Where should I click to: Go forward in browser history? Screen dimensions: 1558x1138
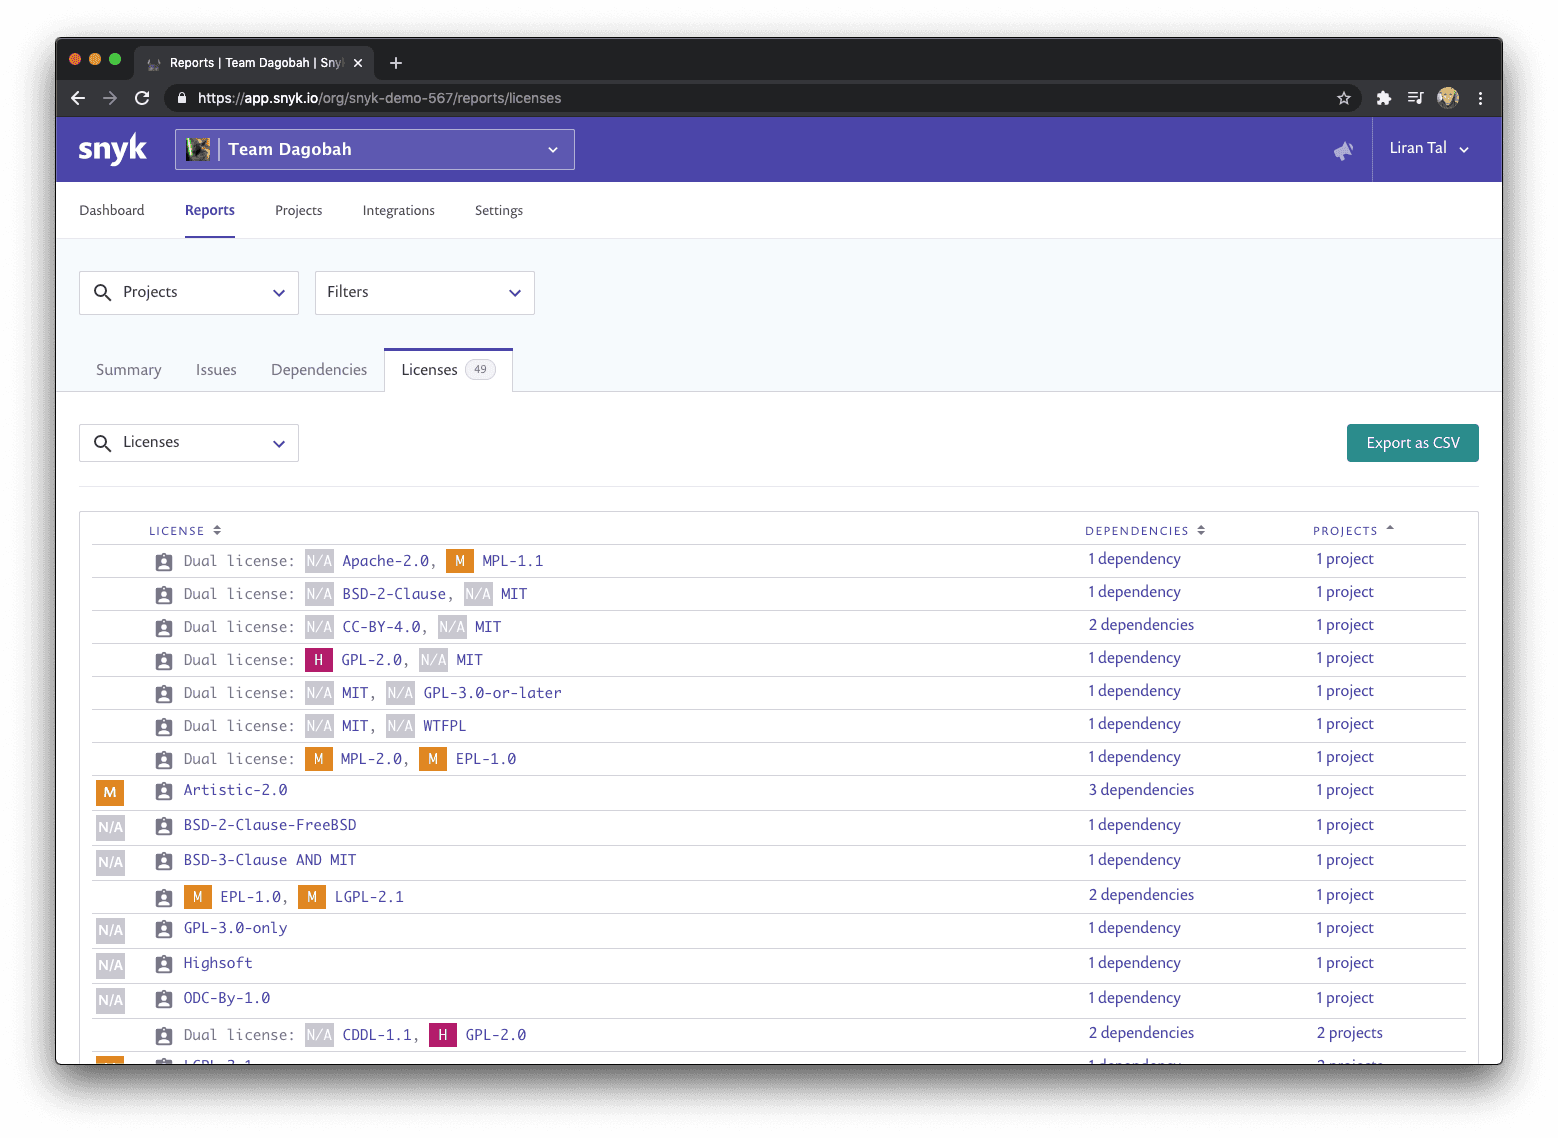coord(110,98)
